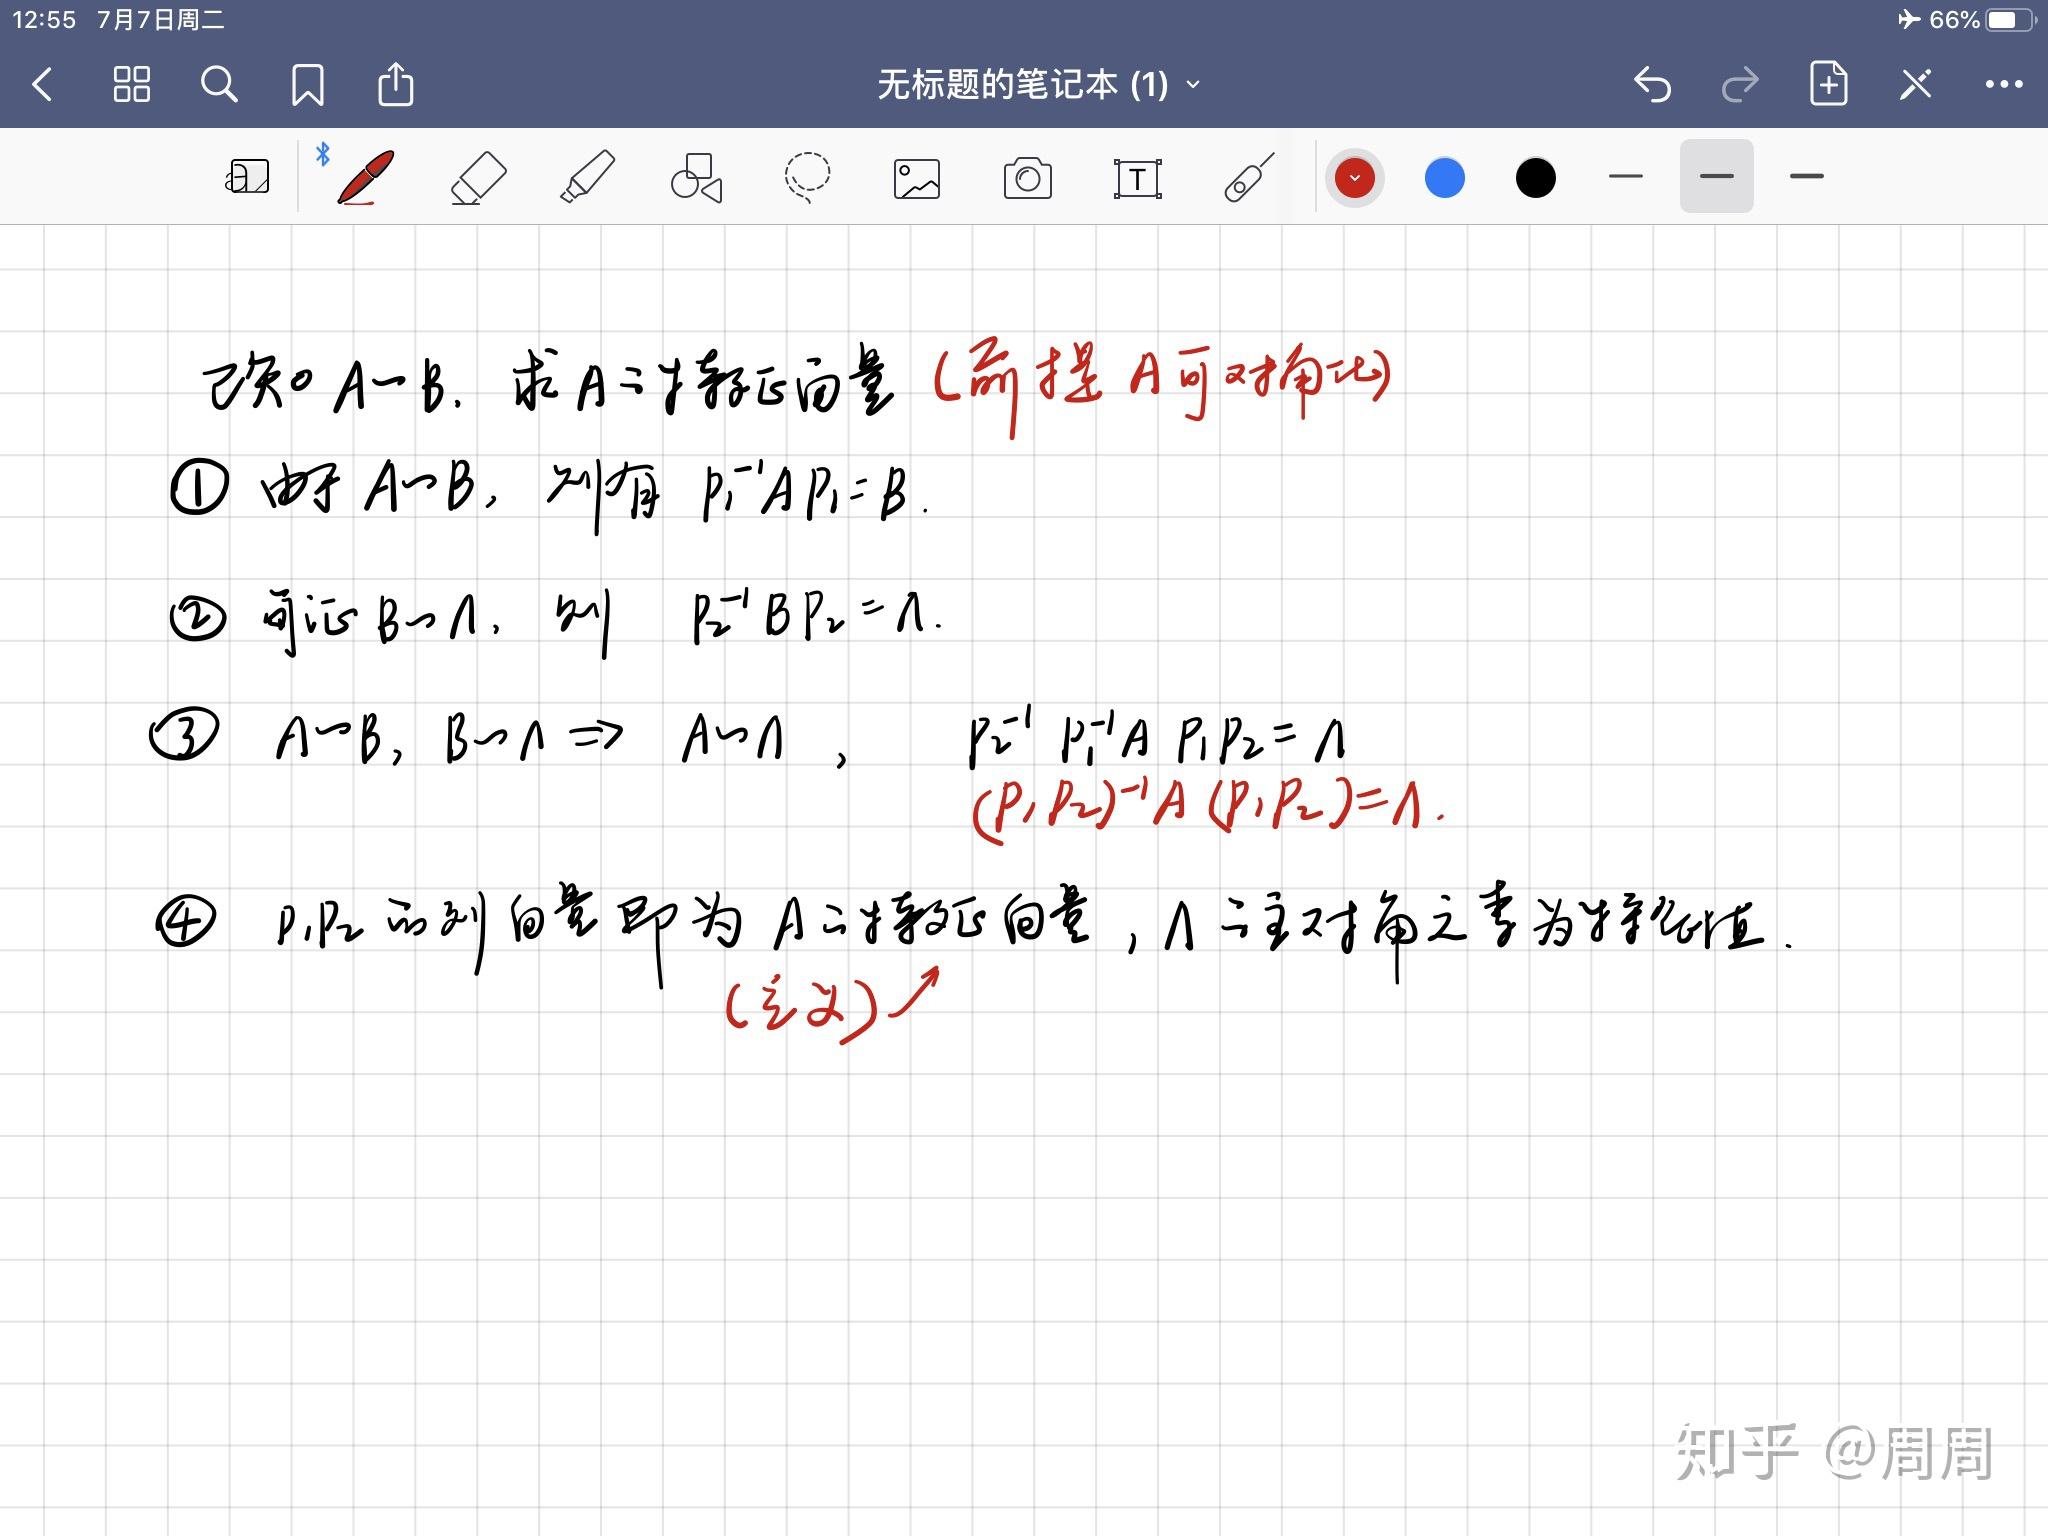Viewport: 2048px width, 1536px height.
Task: Redo the undone stroke
Action: (1740, 85)
